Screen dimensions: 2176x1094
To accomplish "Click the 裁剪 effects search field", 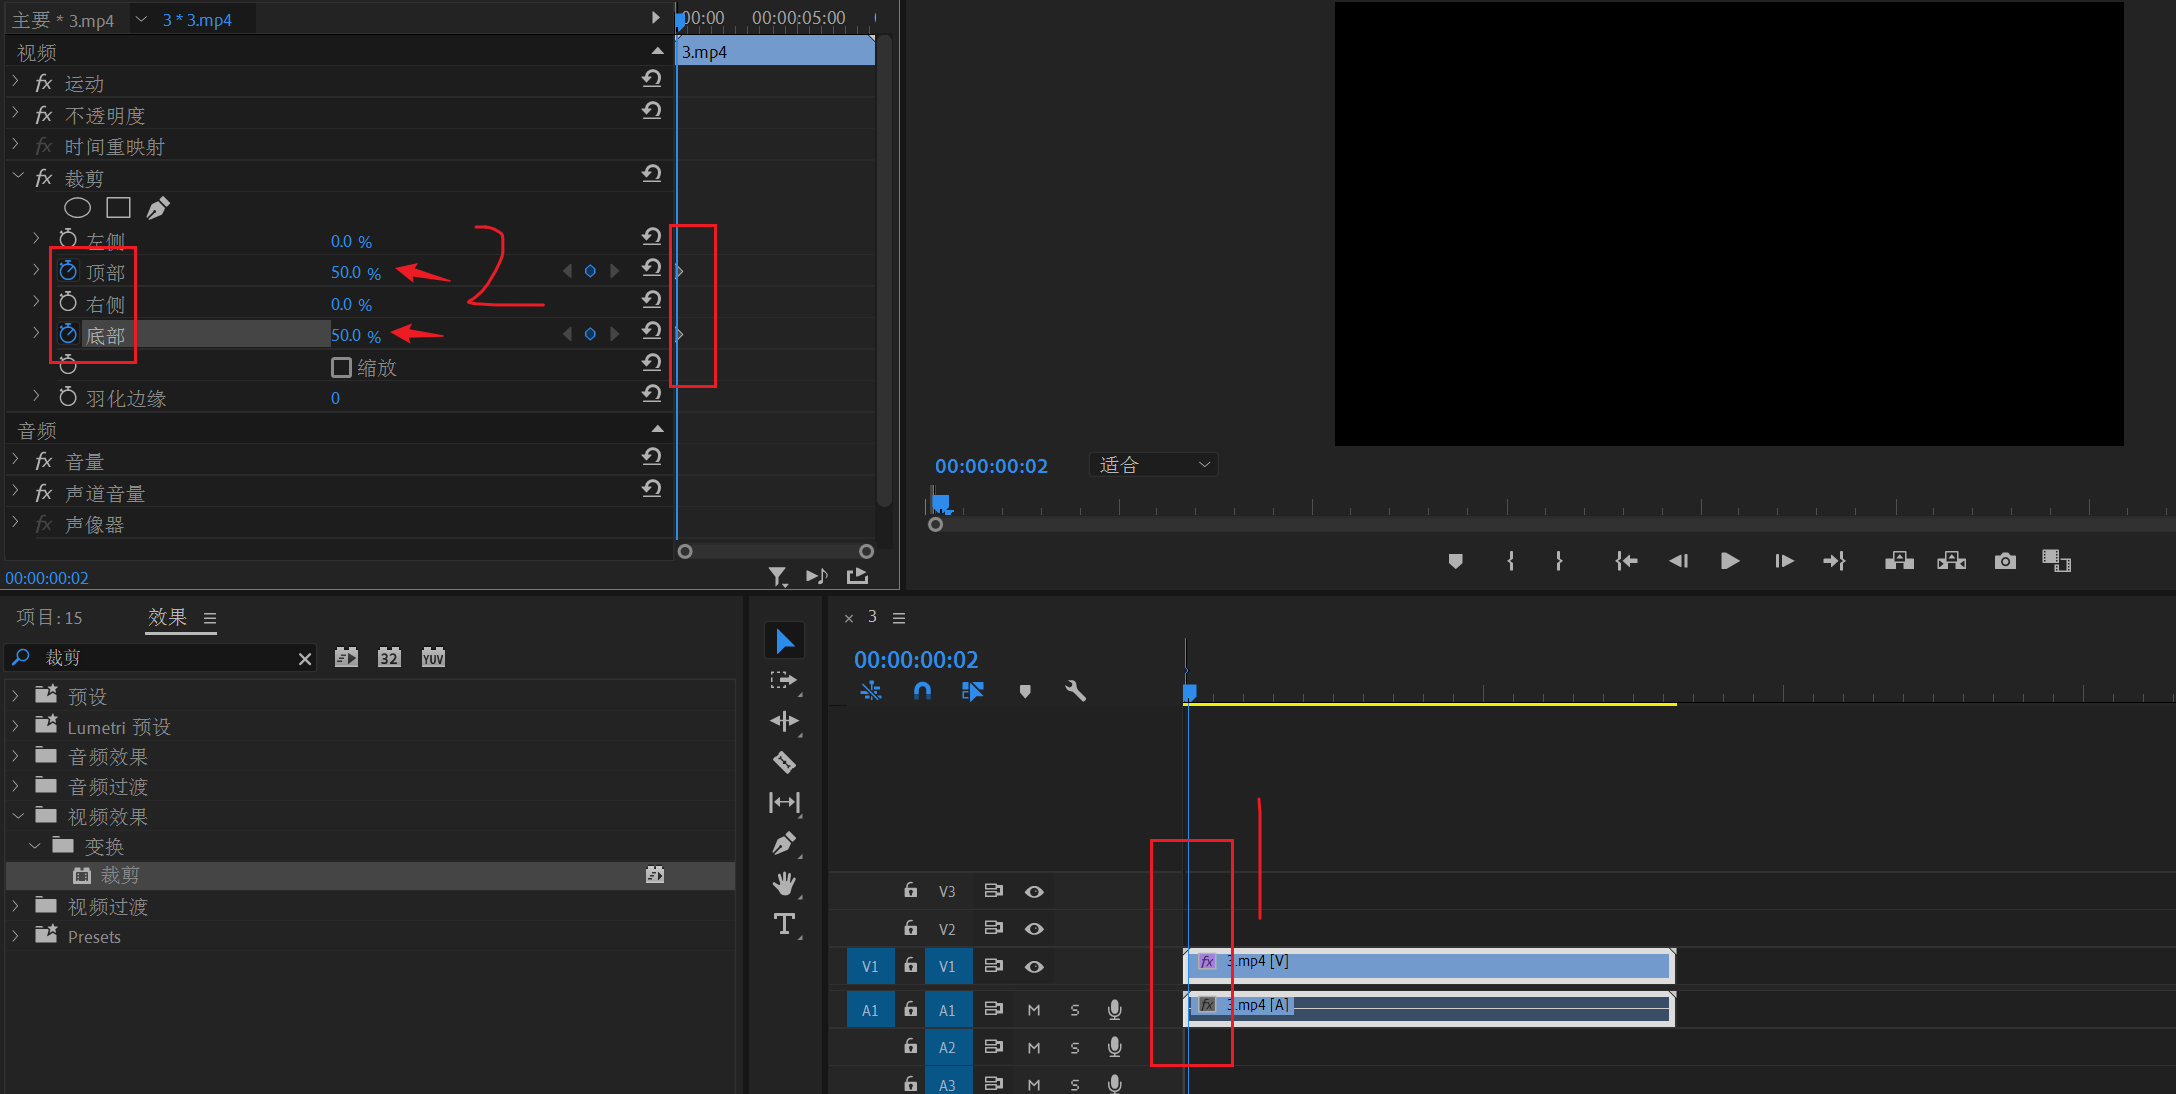I will 160,657.
